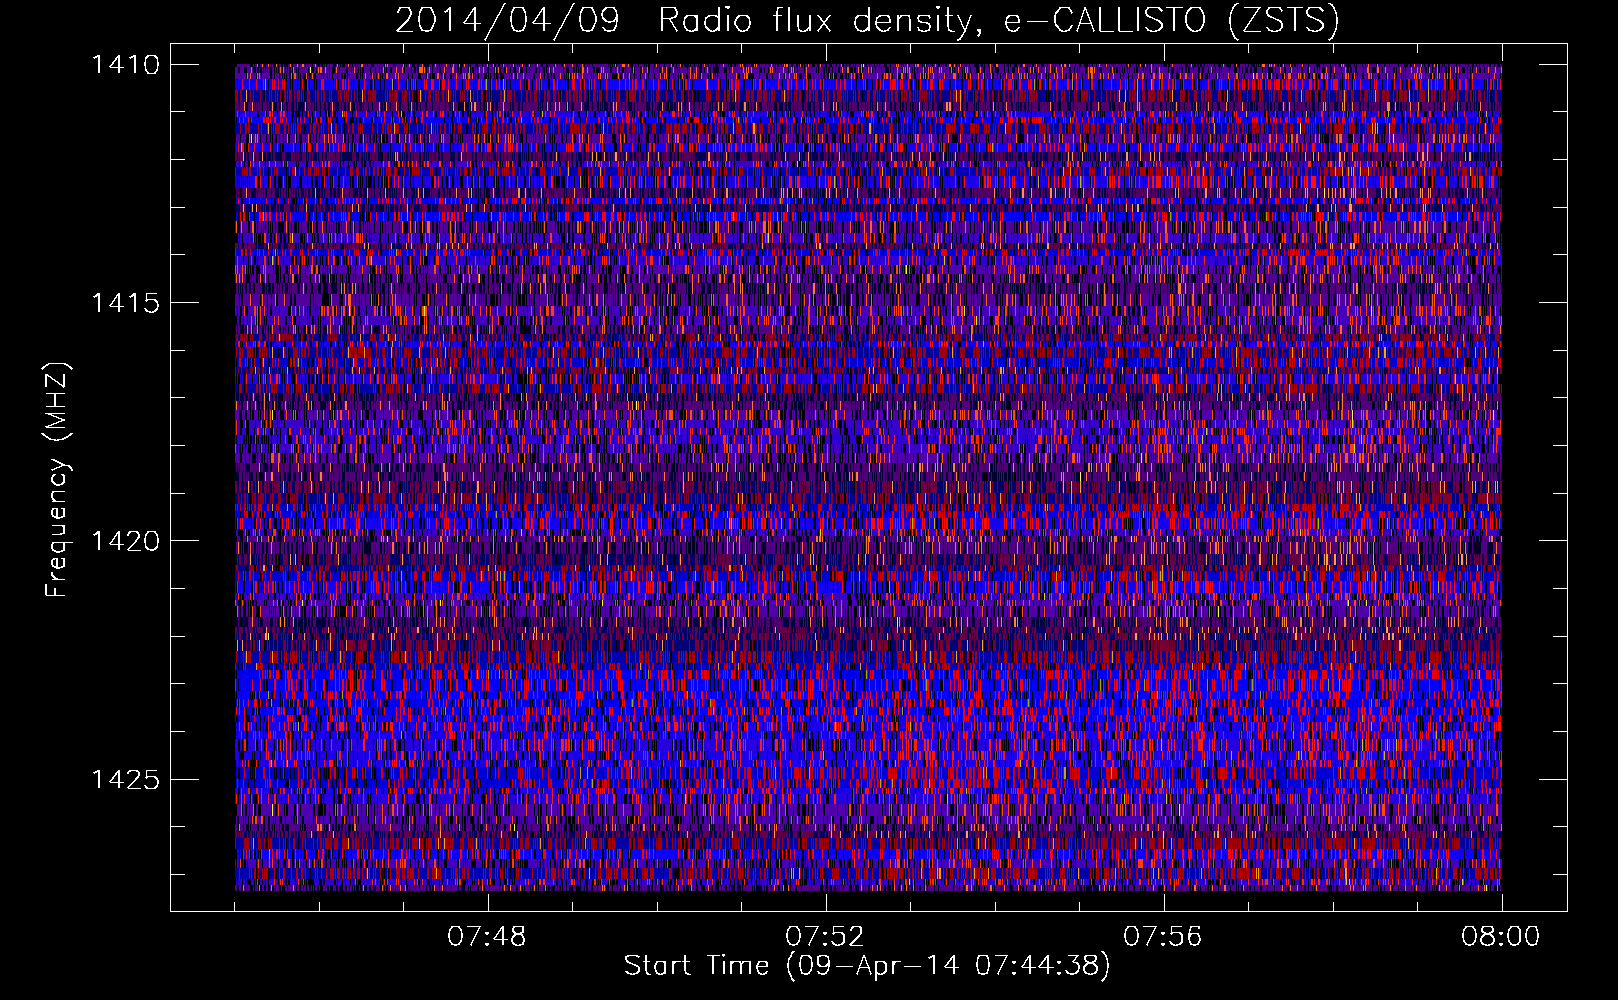Image resolution: width=1618 pixels, height=1000 pixels.
Task: Click the 07:52 time axis label
Action: coord(825,937)
